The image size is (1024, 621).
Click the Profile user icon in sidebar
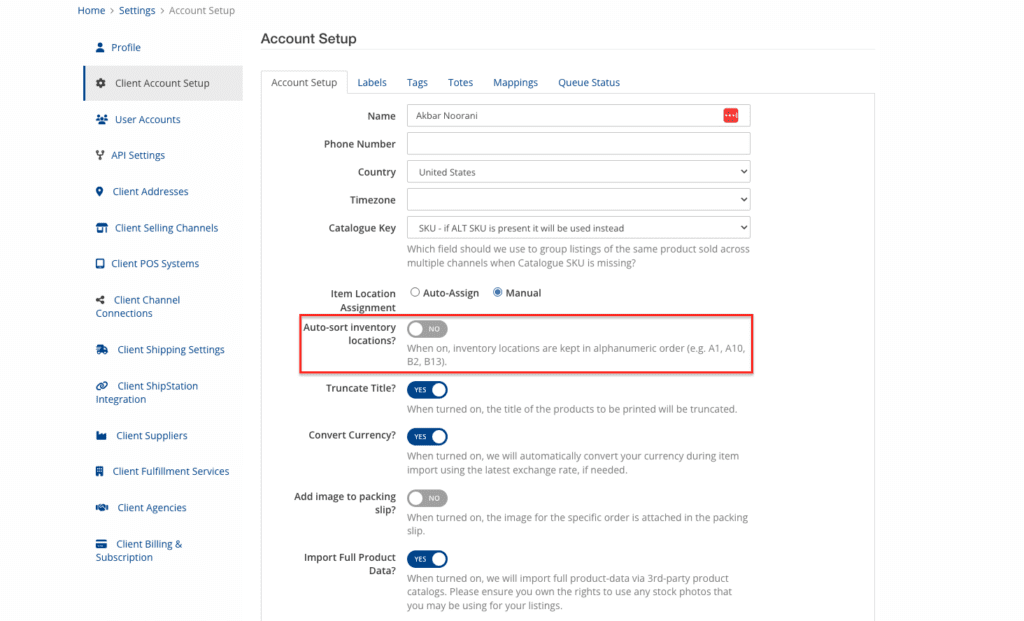[x=100, y=47]
